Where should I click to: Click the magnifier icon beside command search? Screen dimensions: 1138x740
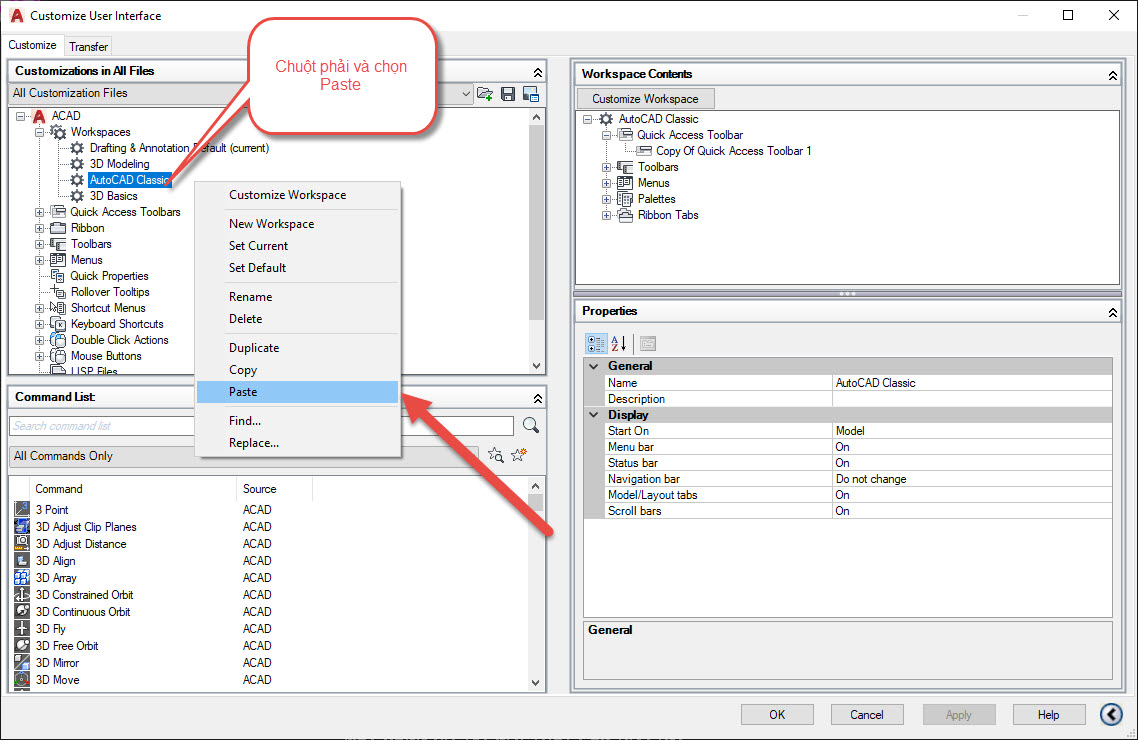point(531,426)
